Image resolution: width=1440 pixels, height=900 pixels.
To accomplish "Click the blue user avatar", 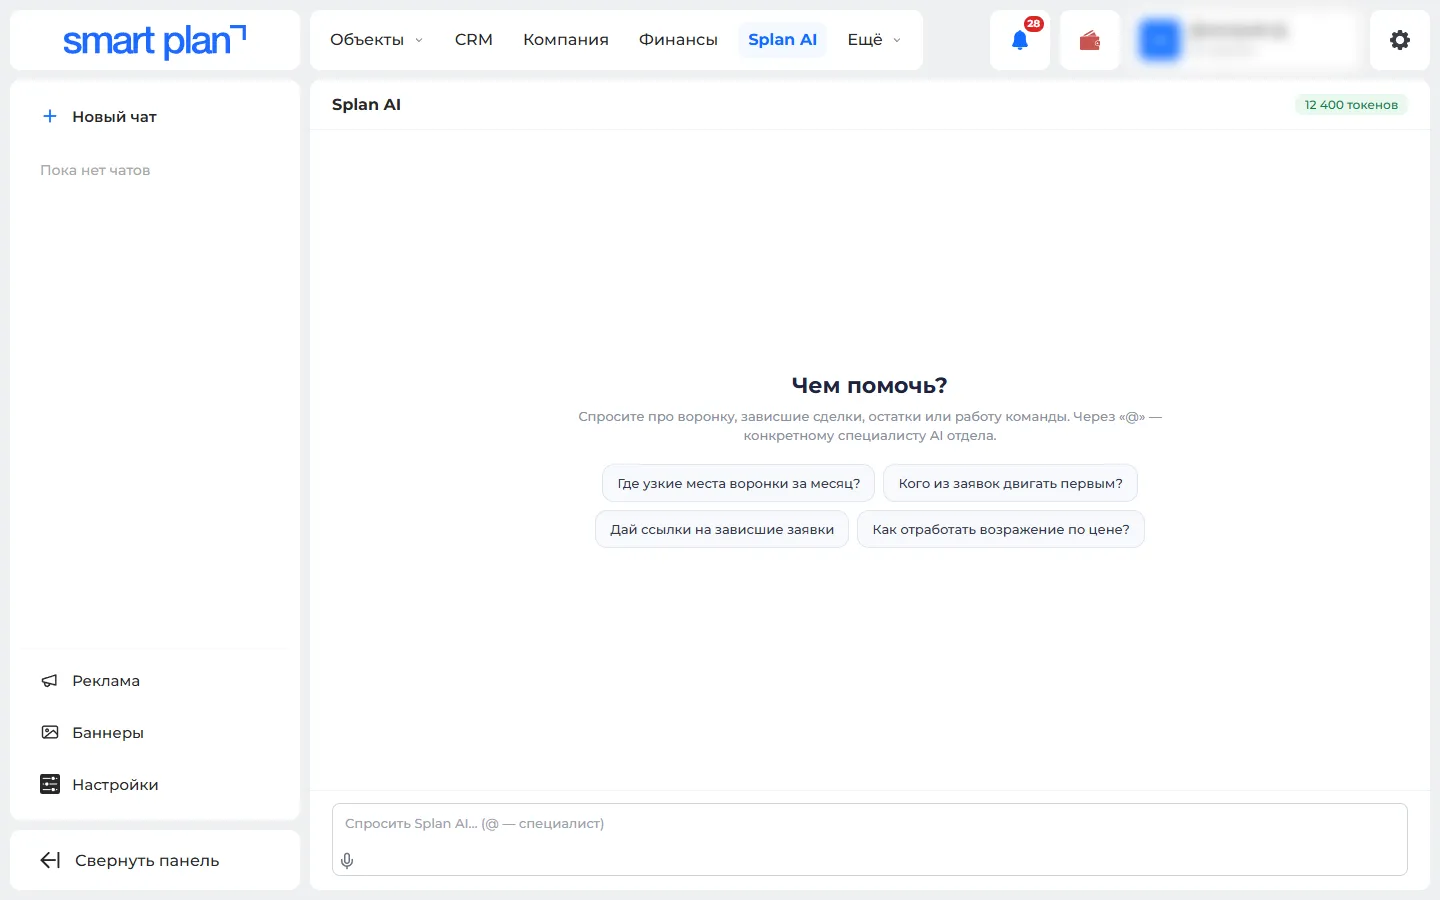I will pyautogui.click(x=1160, y=40).
